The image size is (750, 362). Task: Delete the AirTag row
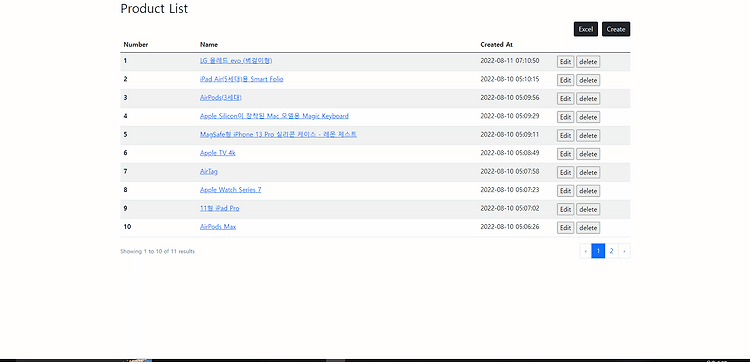point(588,173)
